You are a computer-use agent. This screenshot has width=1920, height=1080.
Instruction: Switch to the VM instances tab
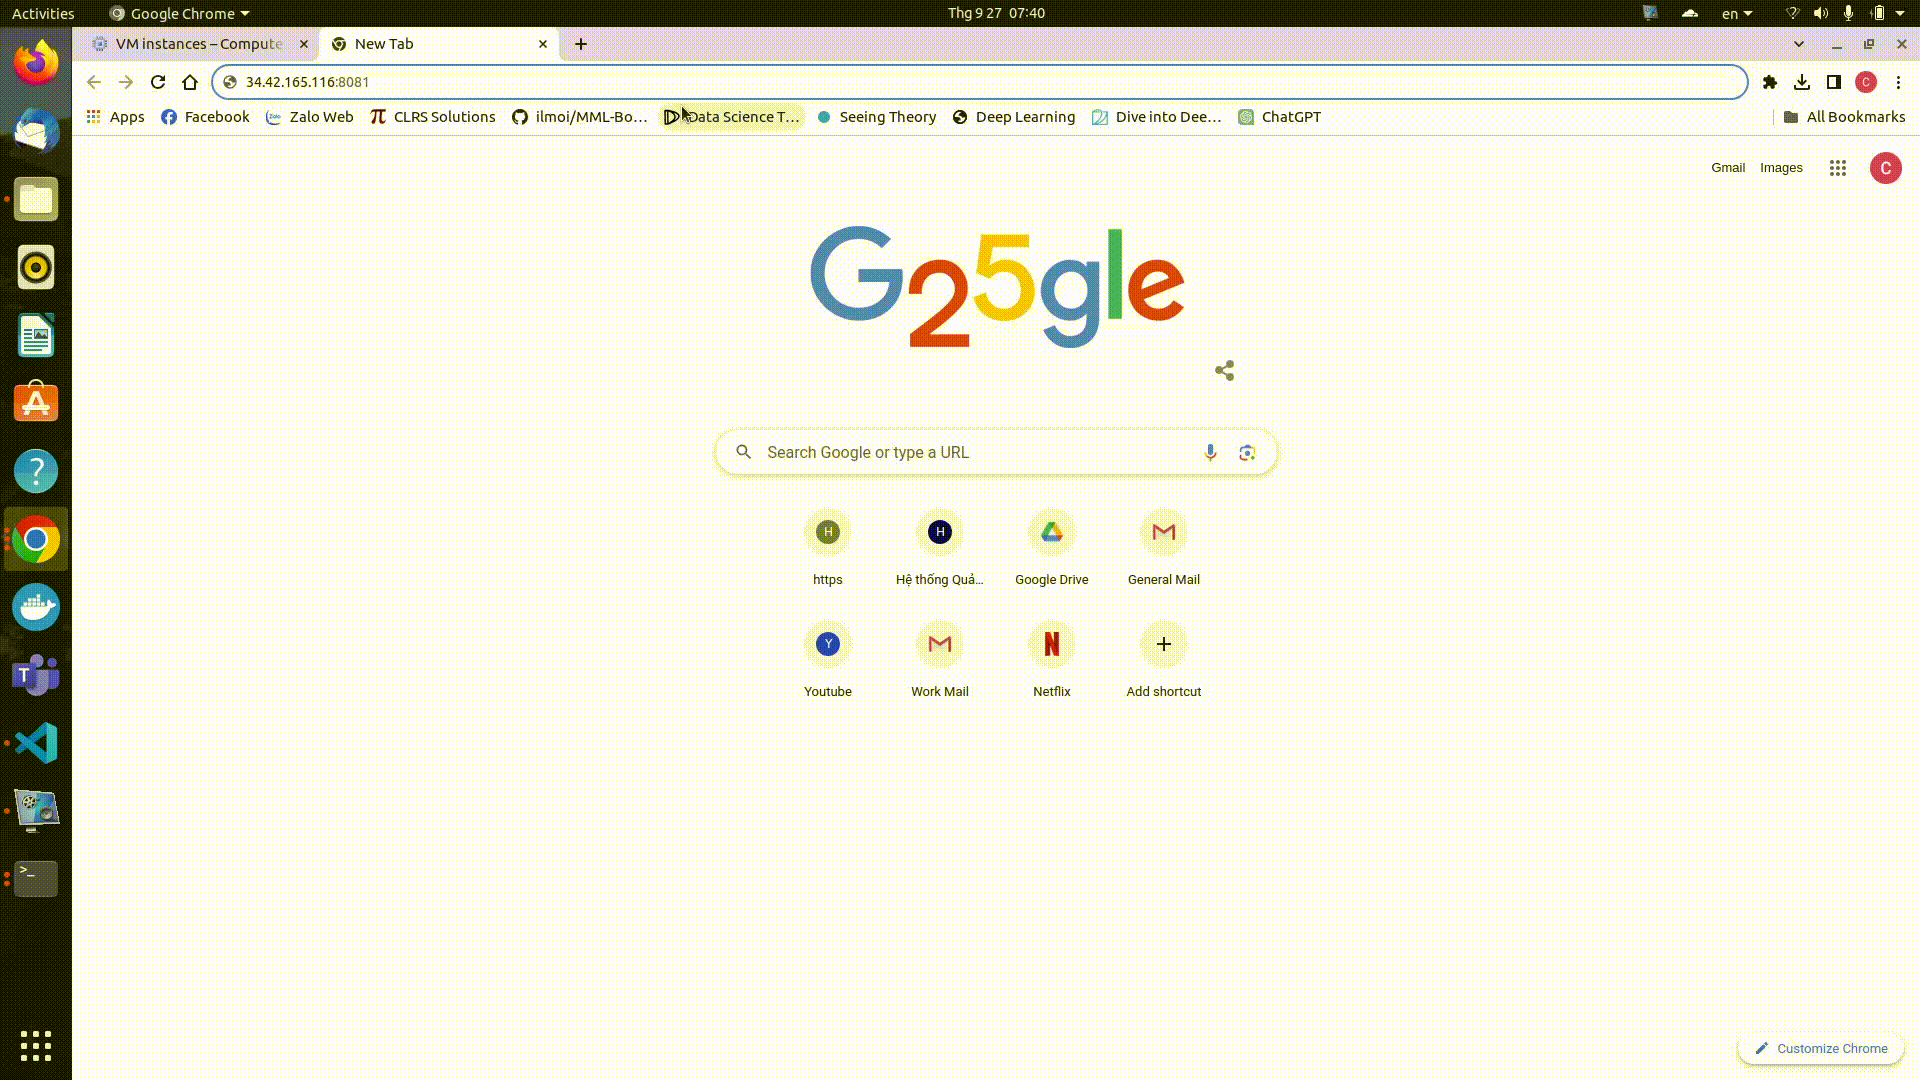[x=198, y=44]
